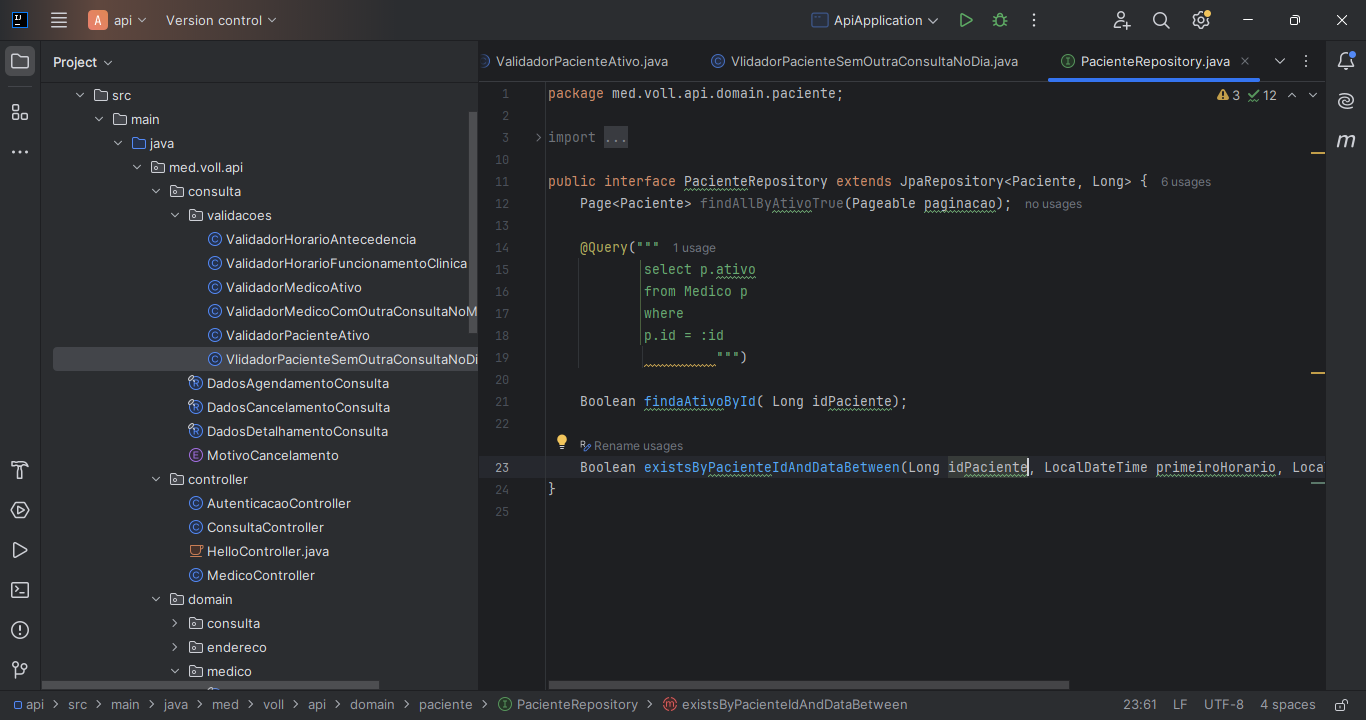Debug ApiApplication with bug icon
The height and width of the screenshot is (720, 1366).
click(1000, 20)
